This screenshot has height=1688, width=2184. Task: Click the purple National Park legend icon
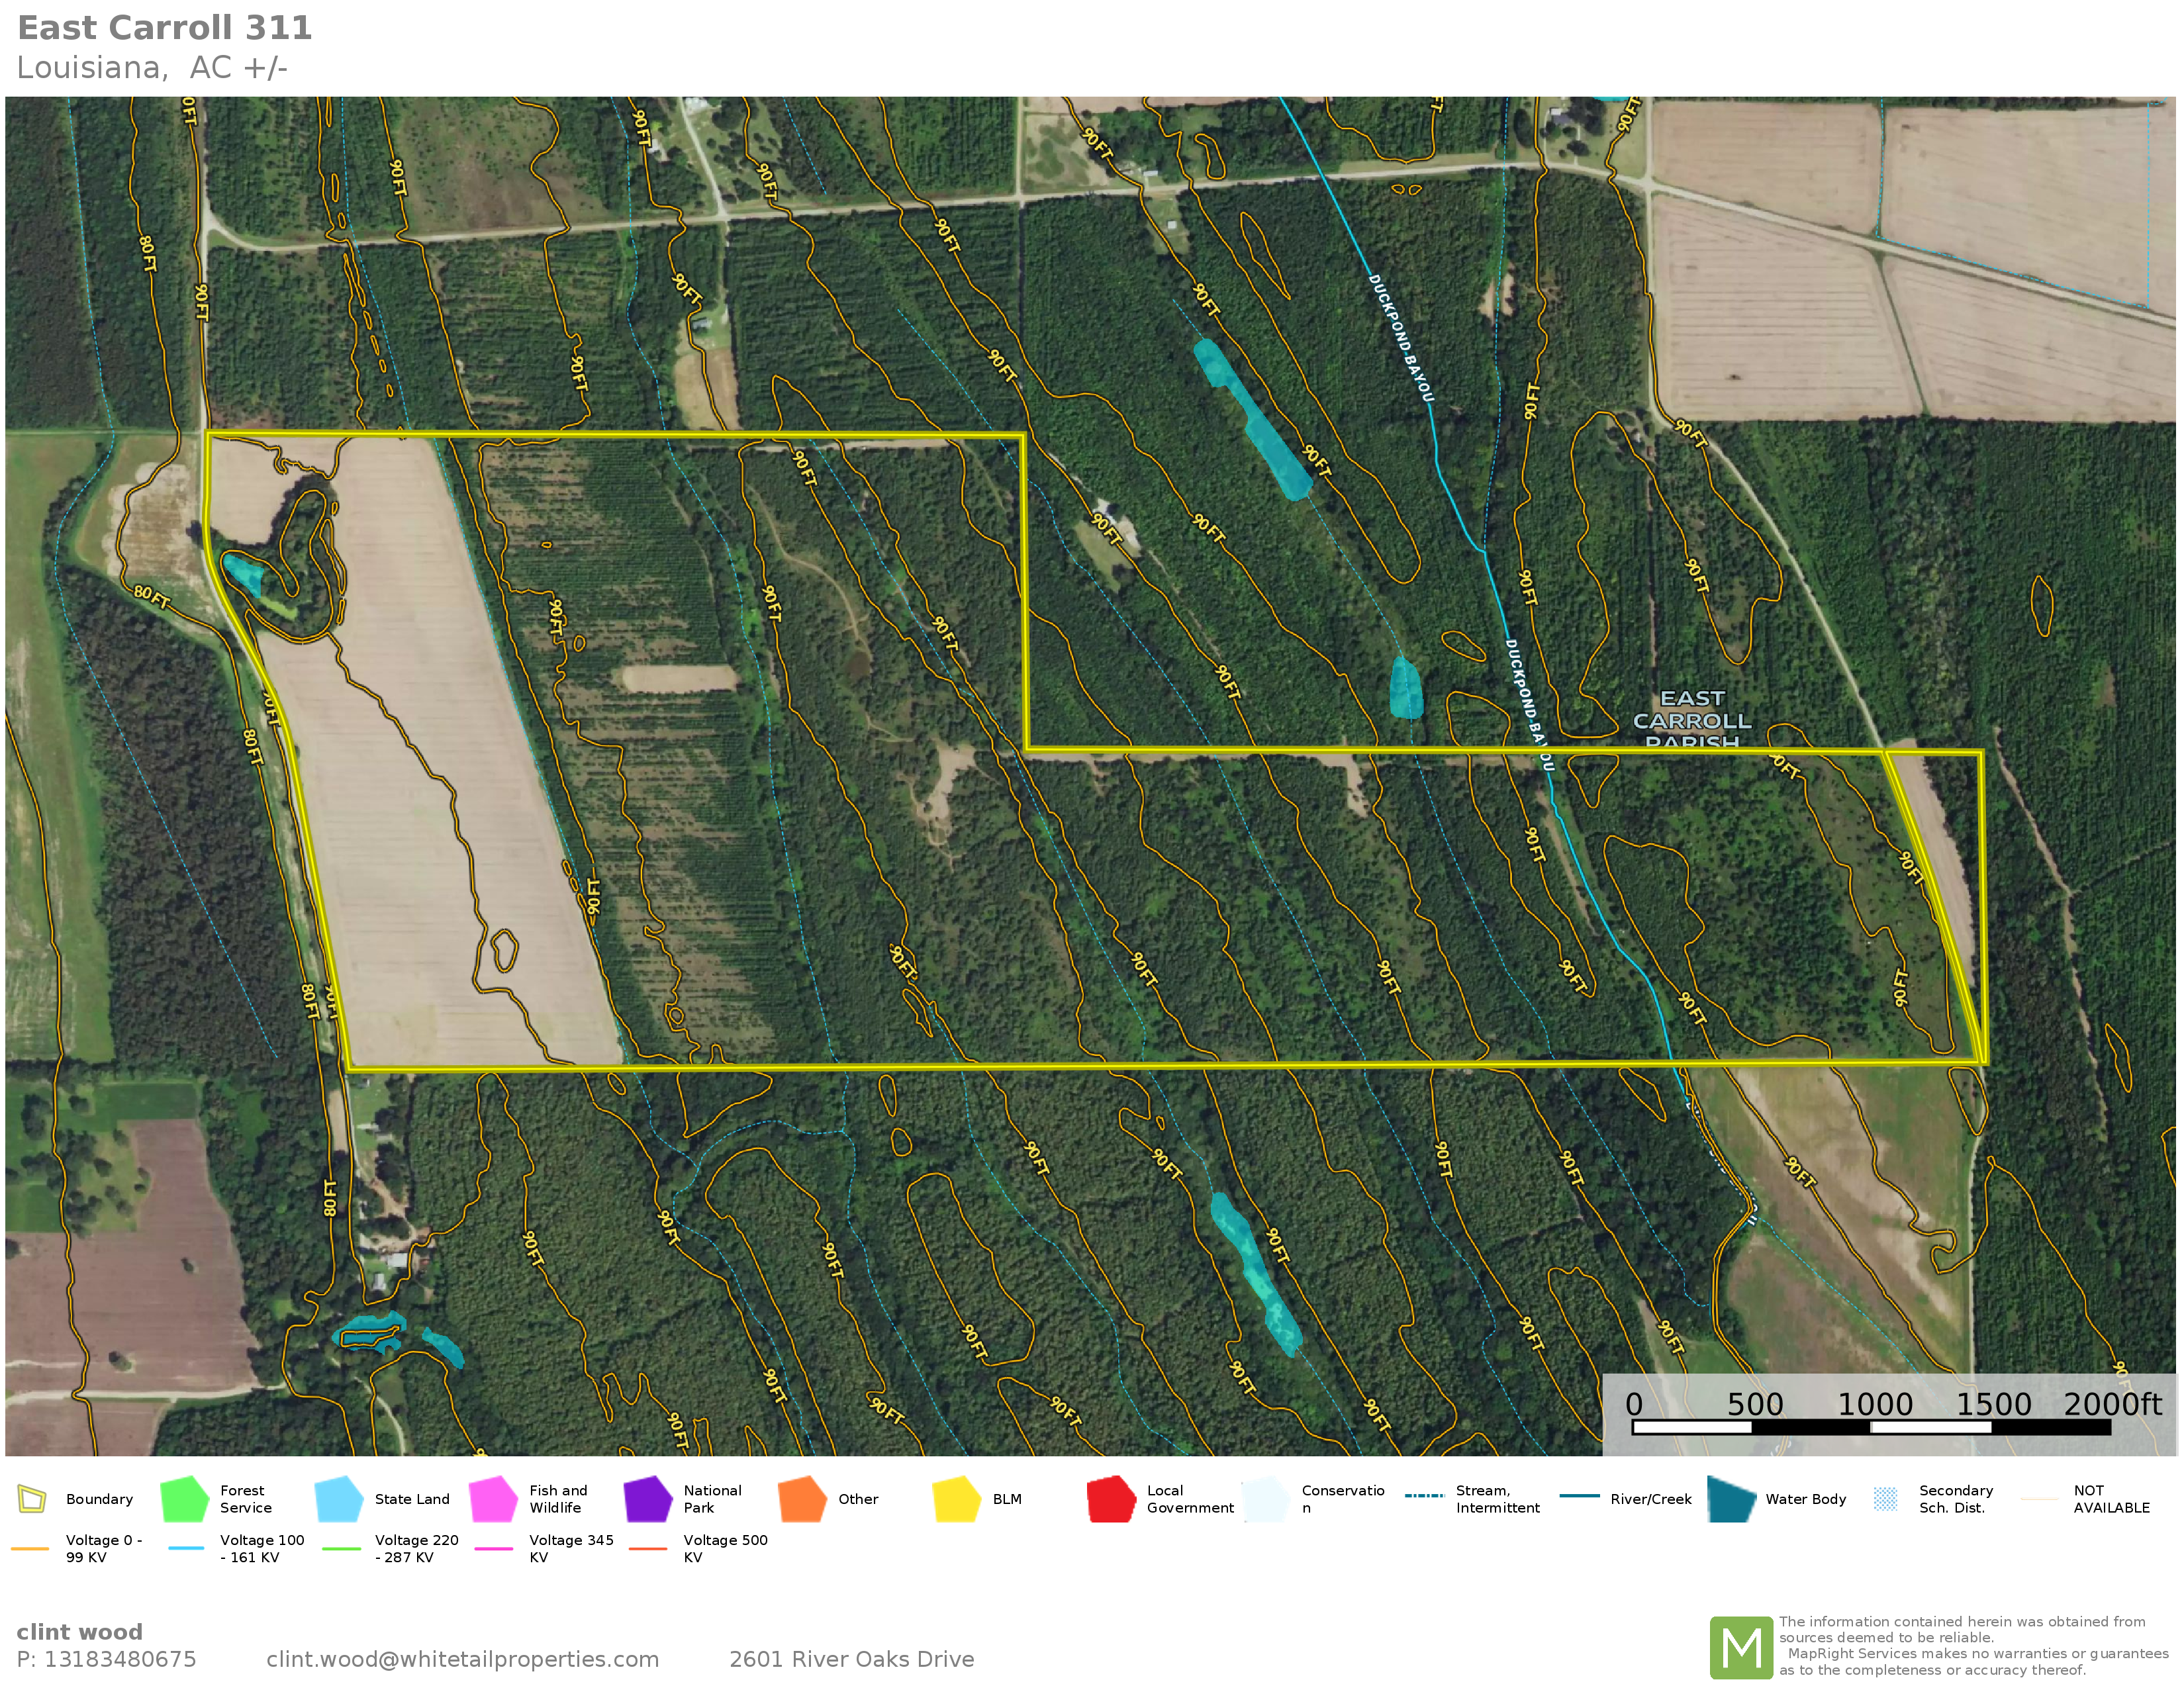[x=647, y=1499]
